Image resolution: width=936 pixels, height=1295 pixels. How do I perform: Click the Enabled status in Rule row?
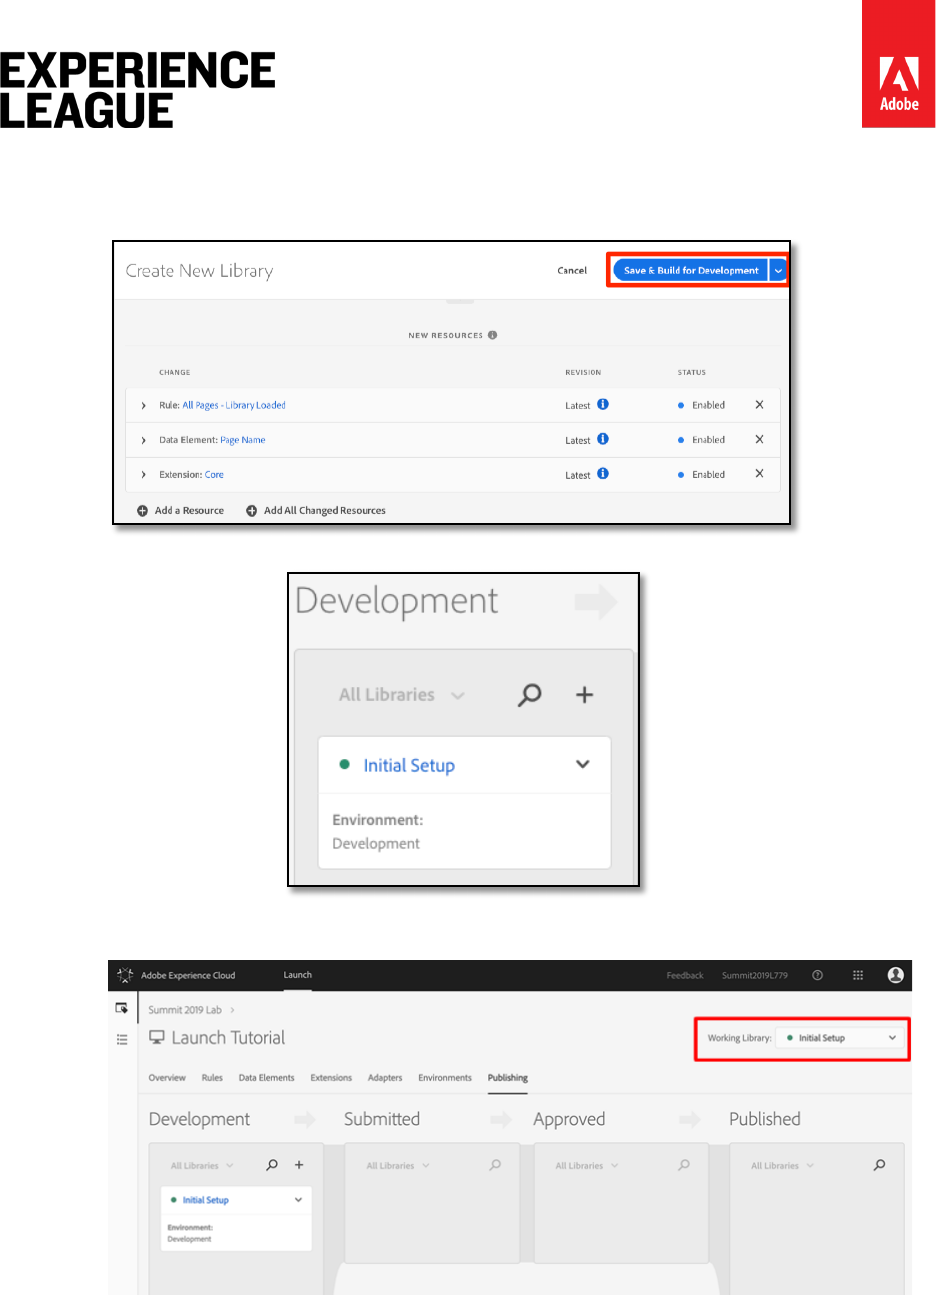pyautogui.click(x=708, y=405)
